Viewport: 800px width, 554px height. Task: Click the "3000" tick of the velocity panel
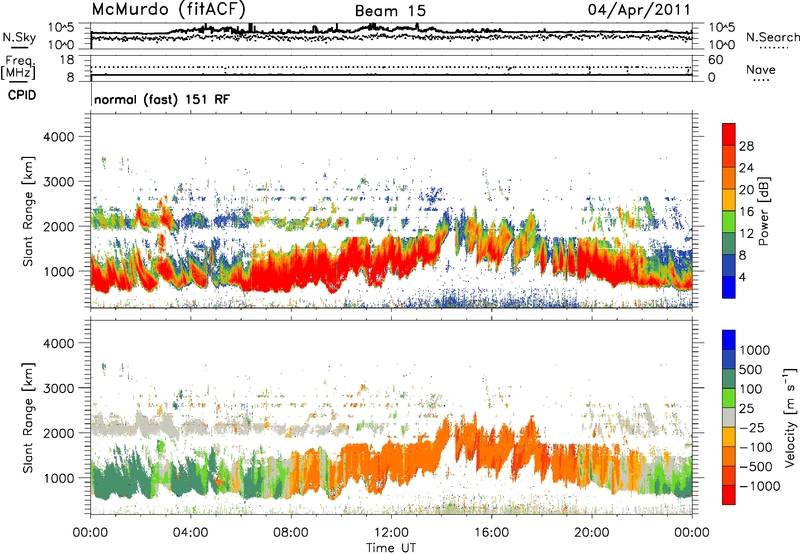[x=58, y=388]
